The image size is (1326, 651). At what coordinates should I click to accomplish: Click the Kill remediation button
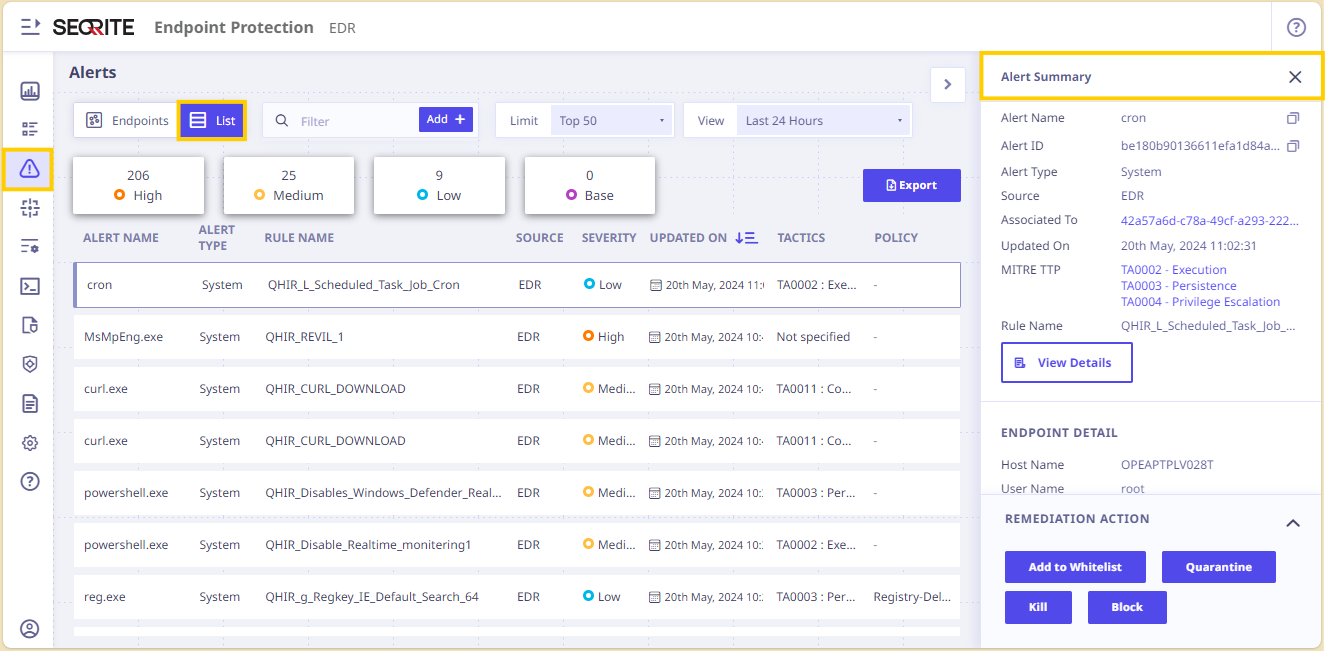(x=1038, y=607)
